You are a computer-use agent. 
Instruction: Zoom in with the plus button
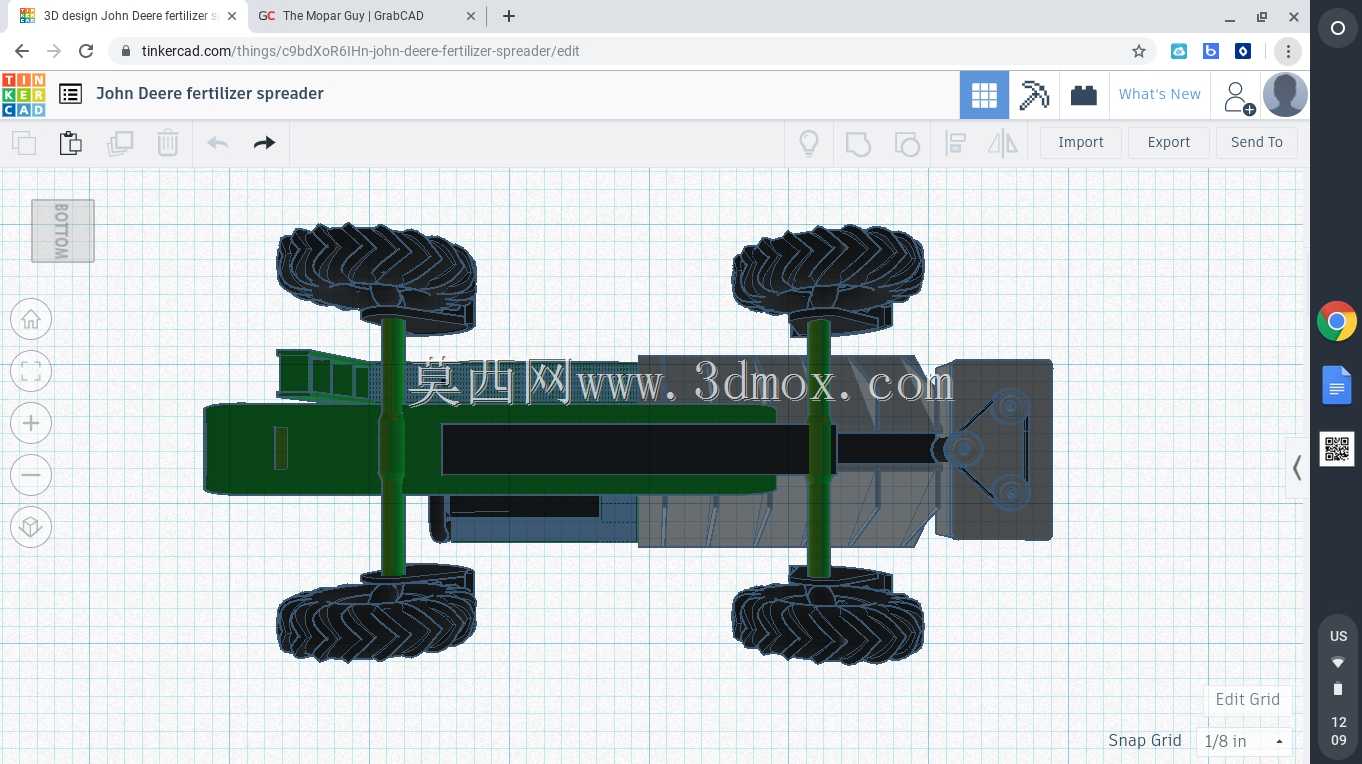31,423
